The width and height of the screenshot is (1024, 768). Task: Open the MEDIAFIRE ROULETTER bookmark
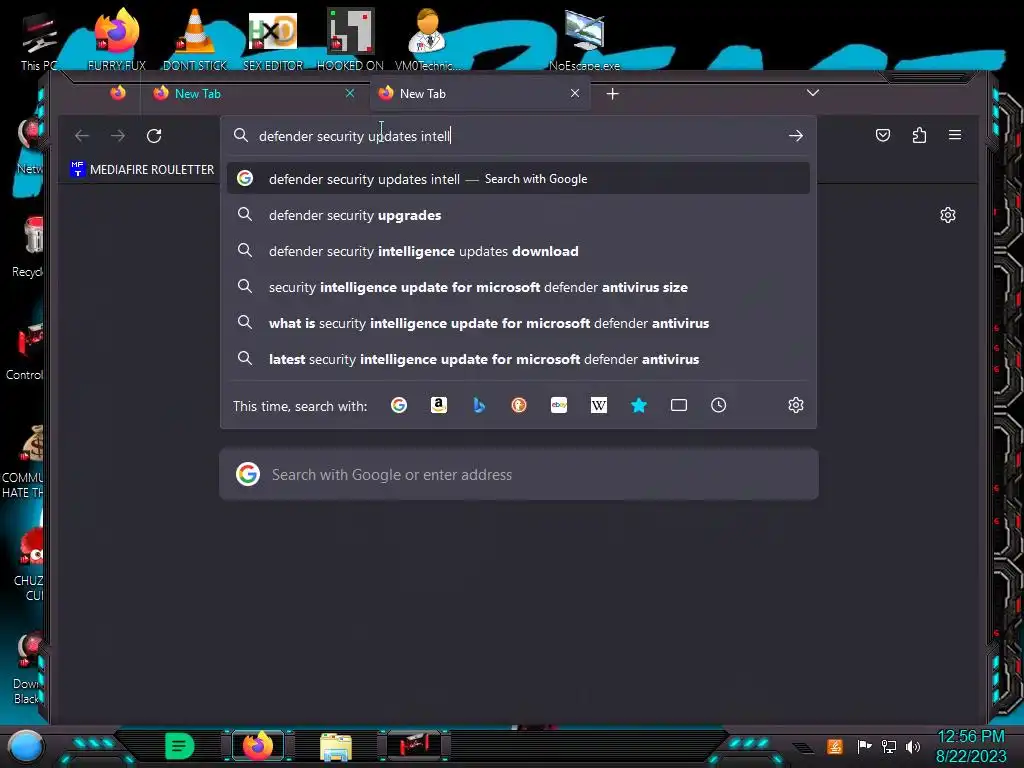click(x=142, y=170)
